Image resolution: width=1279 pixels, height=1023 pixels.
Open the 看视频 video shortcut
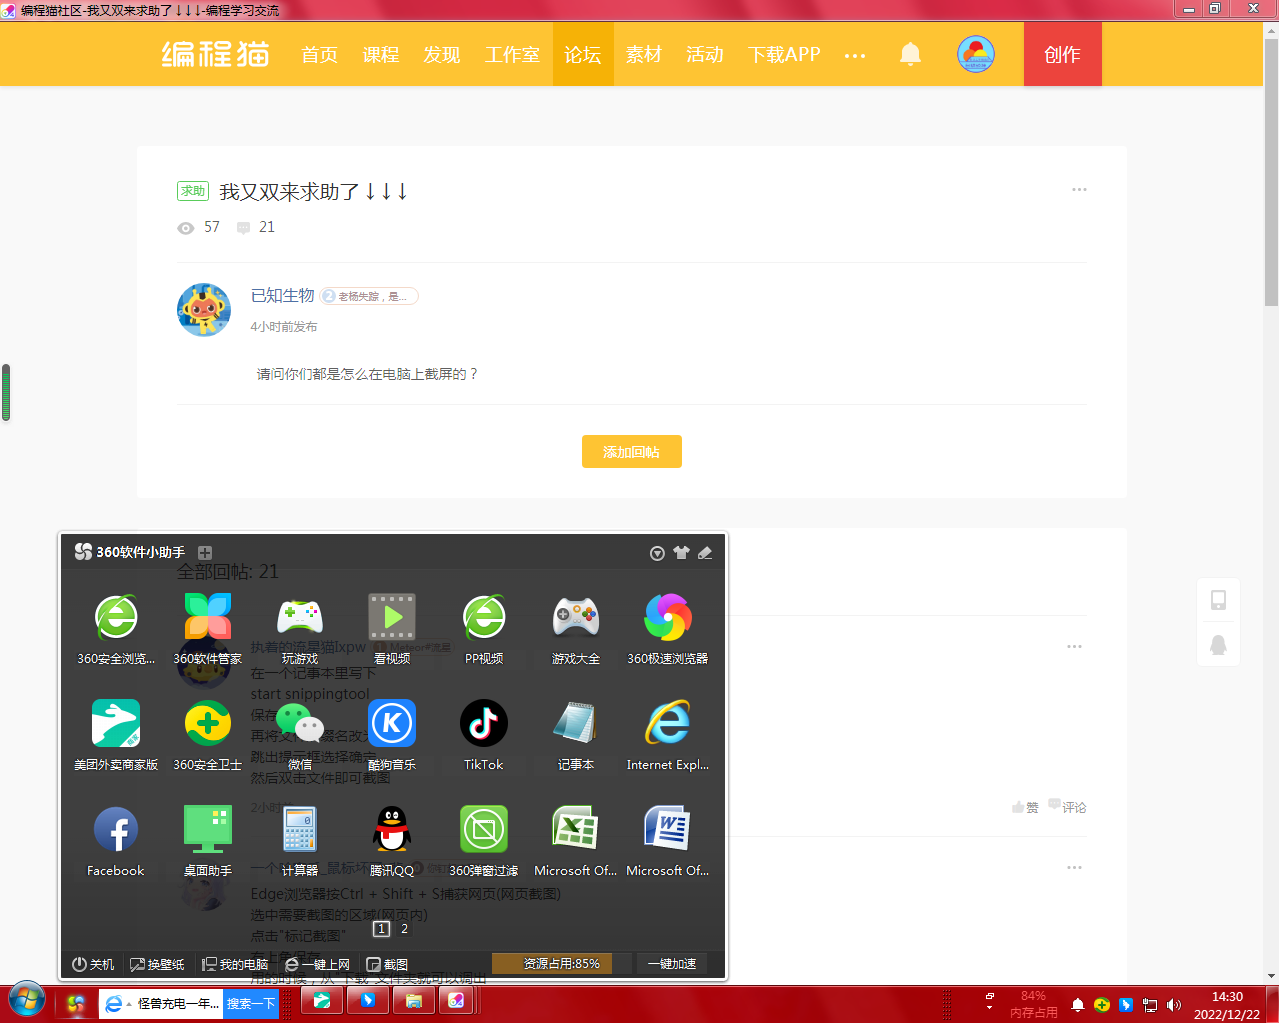392,628
